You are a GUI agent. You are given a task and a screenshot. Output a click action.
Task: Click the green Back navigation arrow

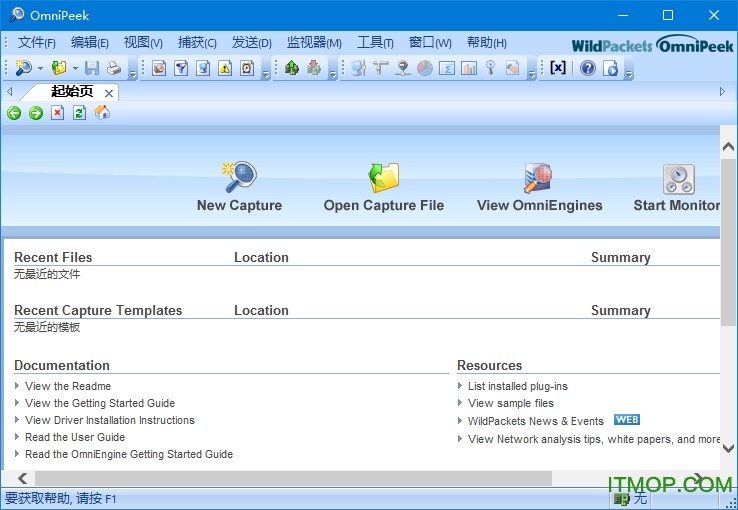tap(14, 113)
